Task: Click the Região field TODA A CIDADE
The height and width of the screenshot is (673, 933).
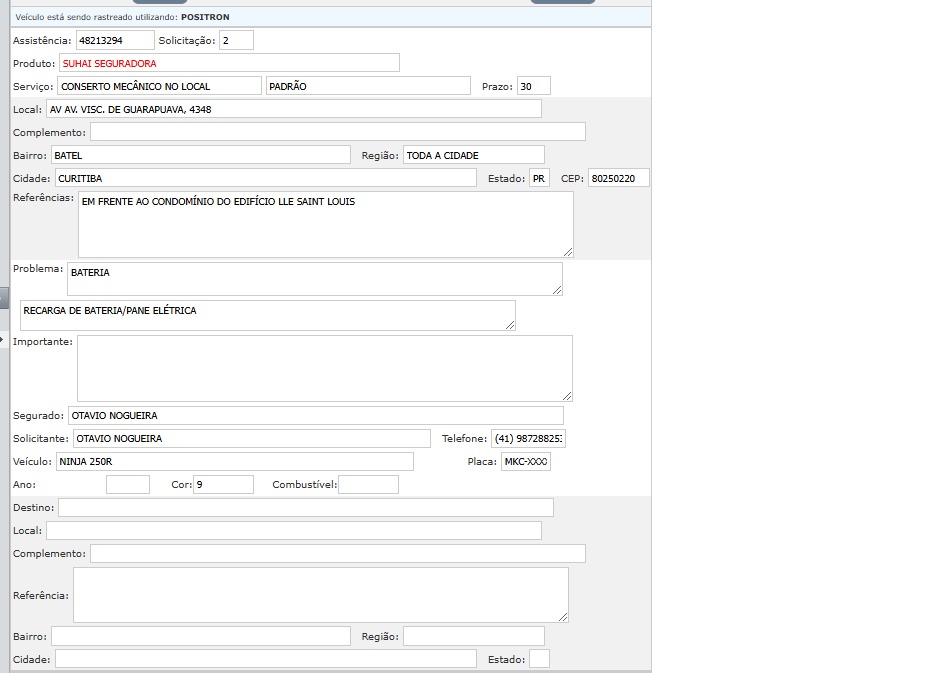Action: [474, 155]
